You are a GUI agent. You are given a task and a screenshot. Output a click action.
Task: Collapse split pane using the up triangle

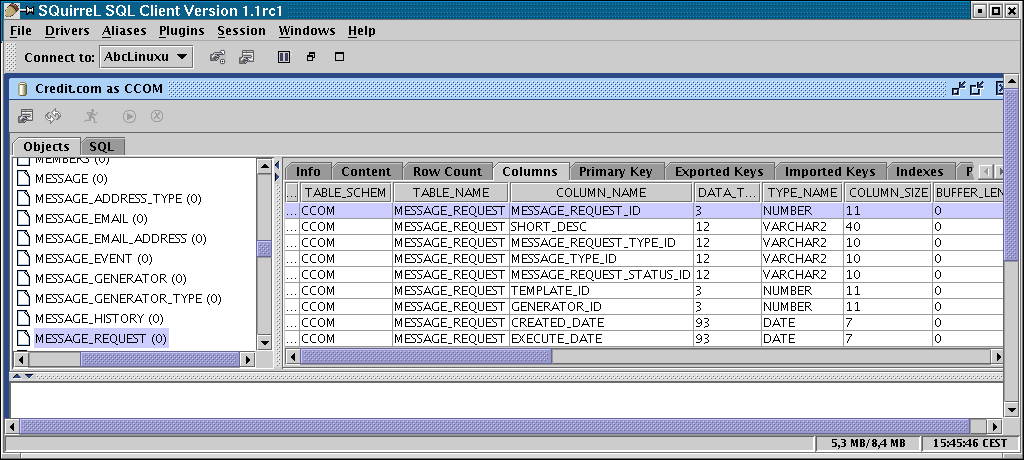click(18, 376)
